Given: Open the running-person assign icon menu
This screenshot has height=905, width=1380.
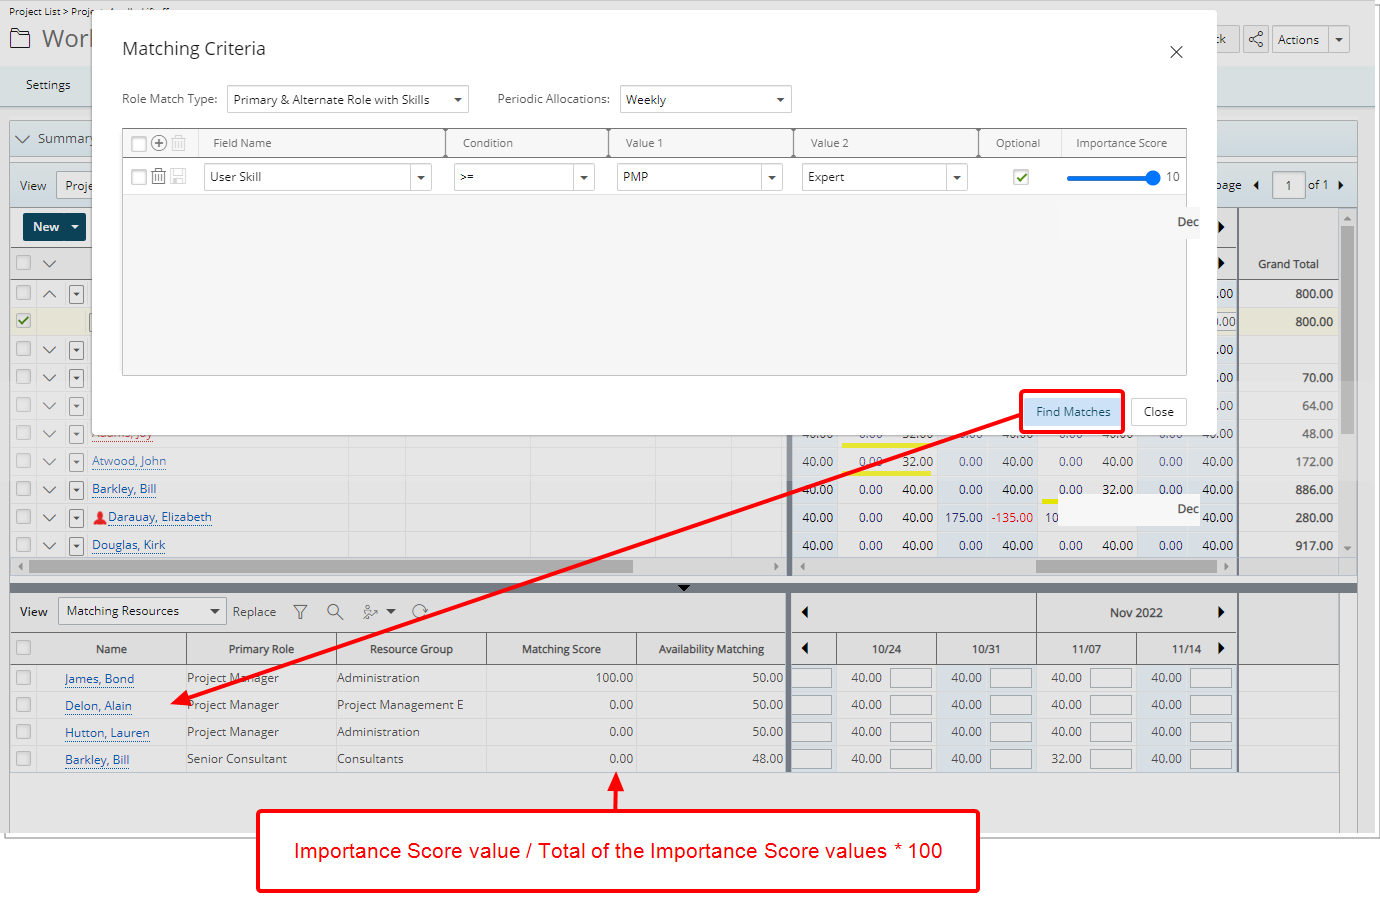Looking at the screenshot, I should pyautogui.click(x=378, y=611).
